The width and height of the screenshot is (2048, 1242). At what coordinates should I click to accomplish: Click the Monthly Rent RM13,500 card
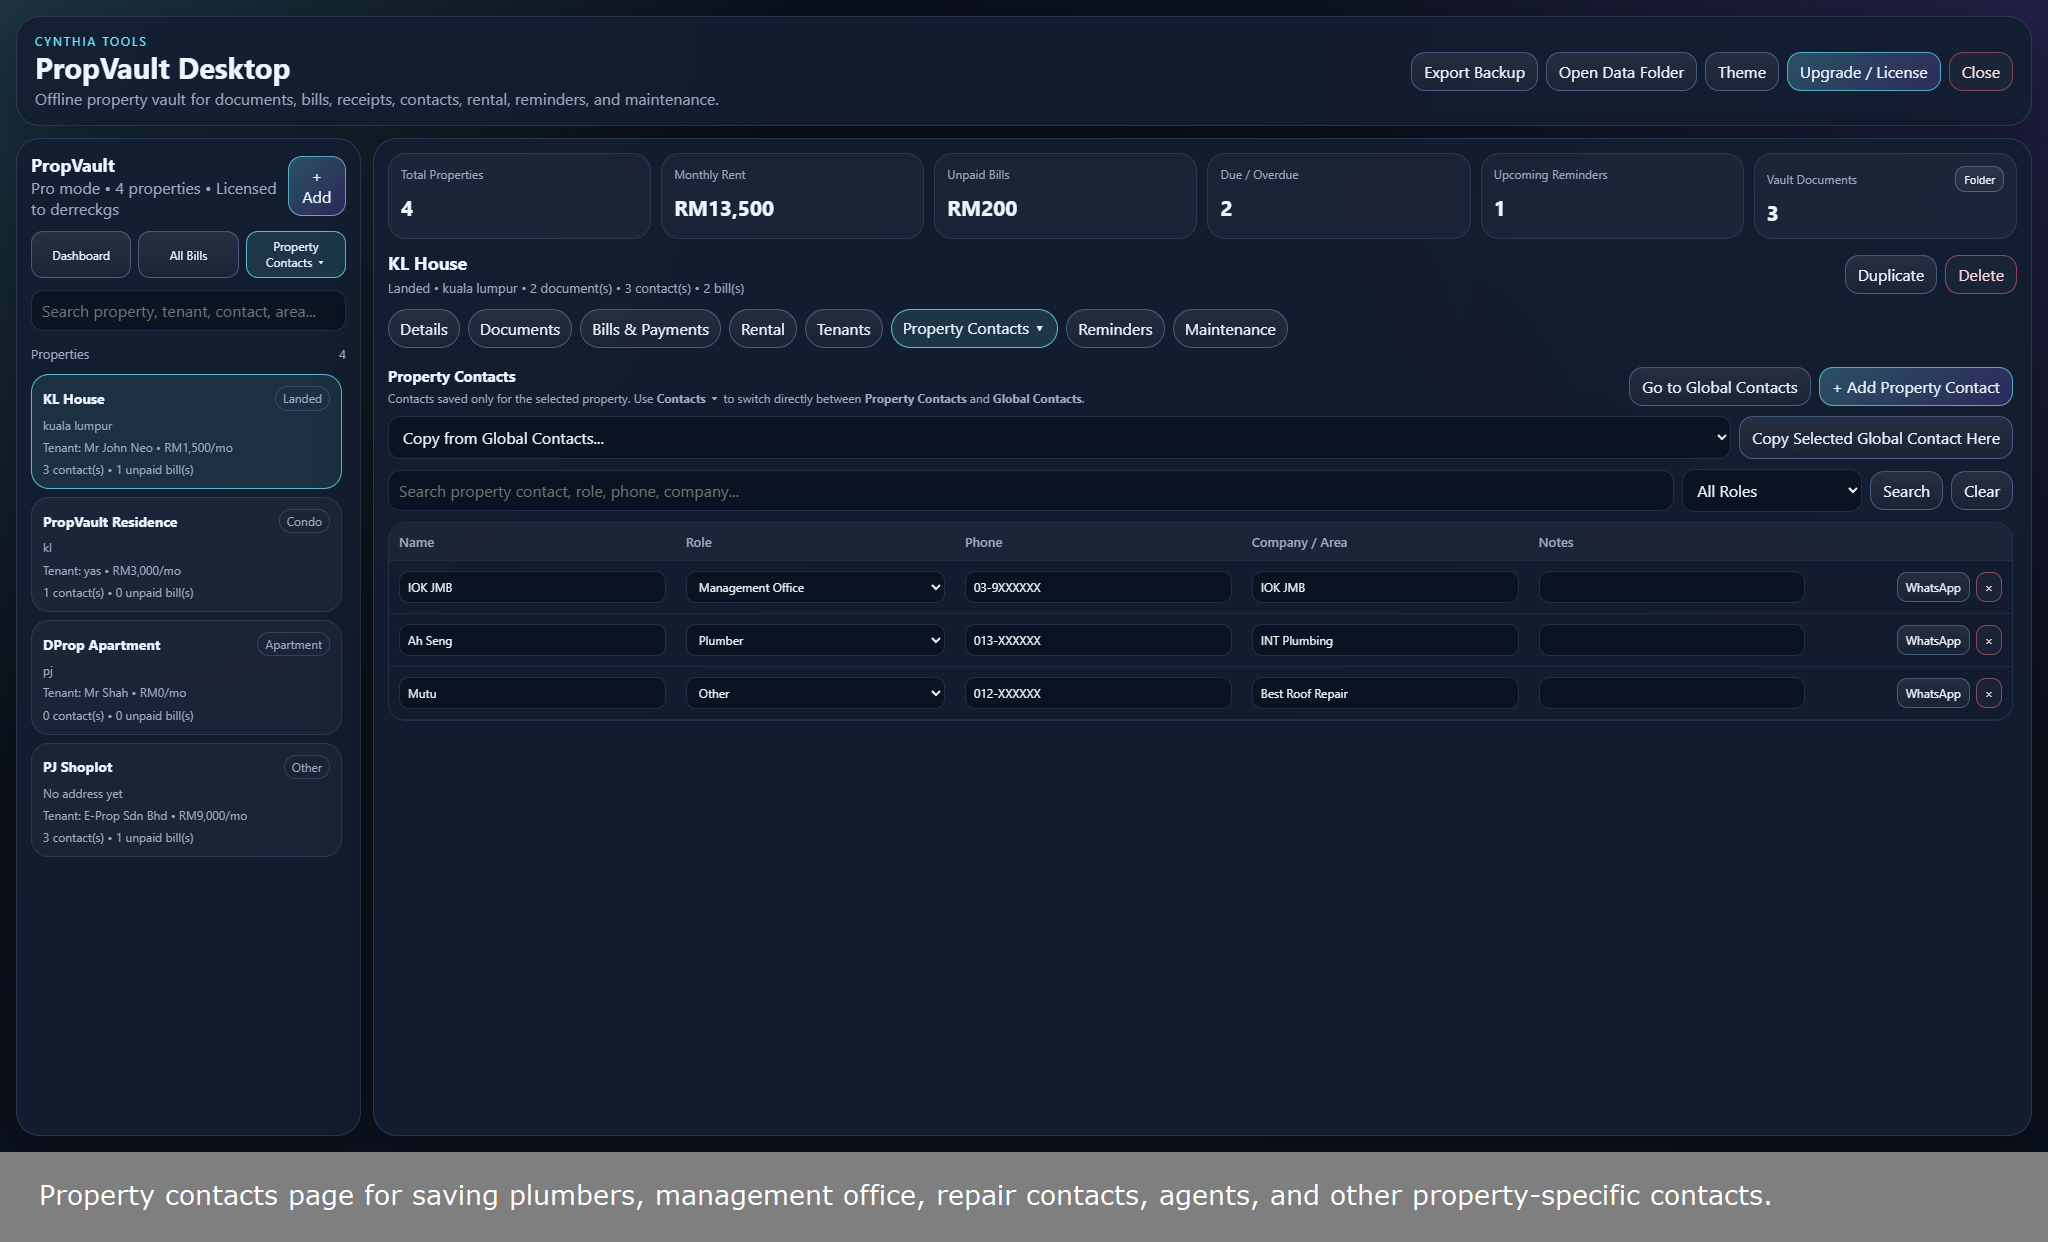pyautogui.click(x=792, y=196)
